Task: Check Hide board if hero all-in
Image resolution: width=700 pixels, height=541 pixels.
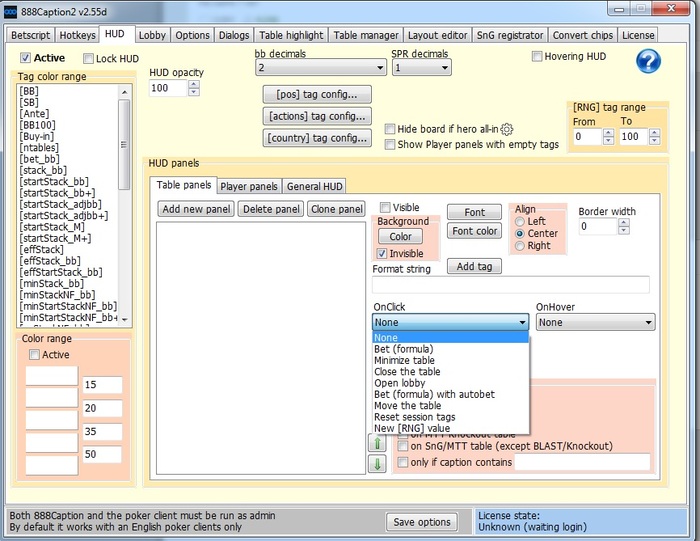Action: [390, 129]
